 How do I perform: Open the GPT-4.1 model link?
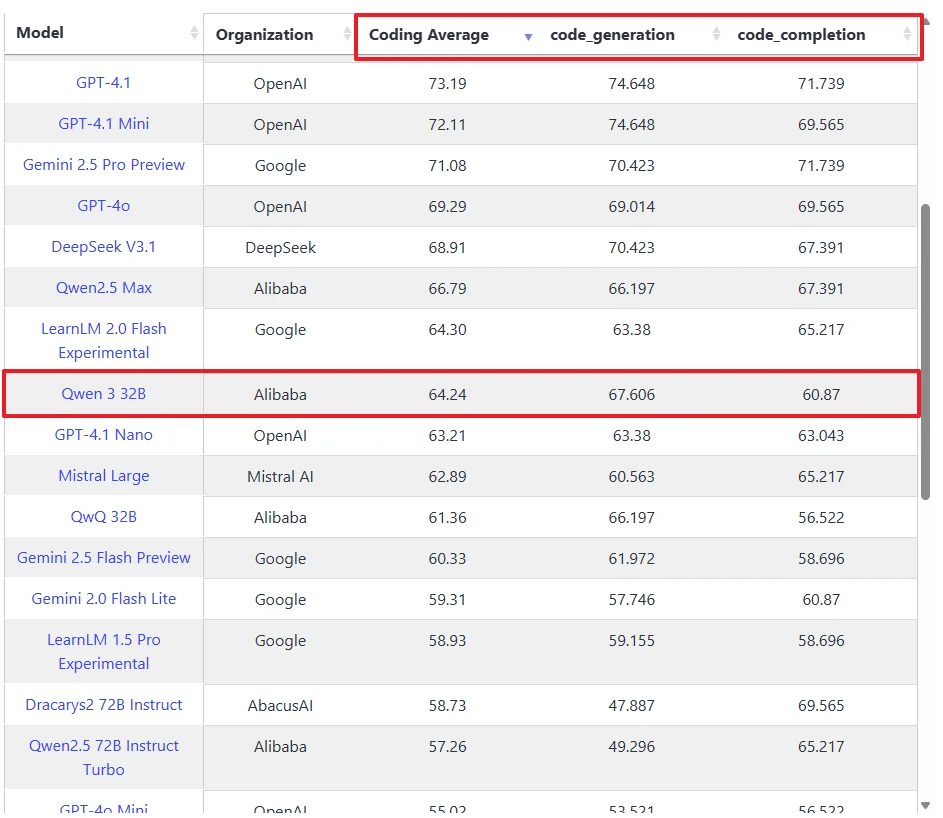pyautogui.click(x=103, y=82)
